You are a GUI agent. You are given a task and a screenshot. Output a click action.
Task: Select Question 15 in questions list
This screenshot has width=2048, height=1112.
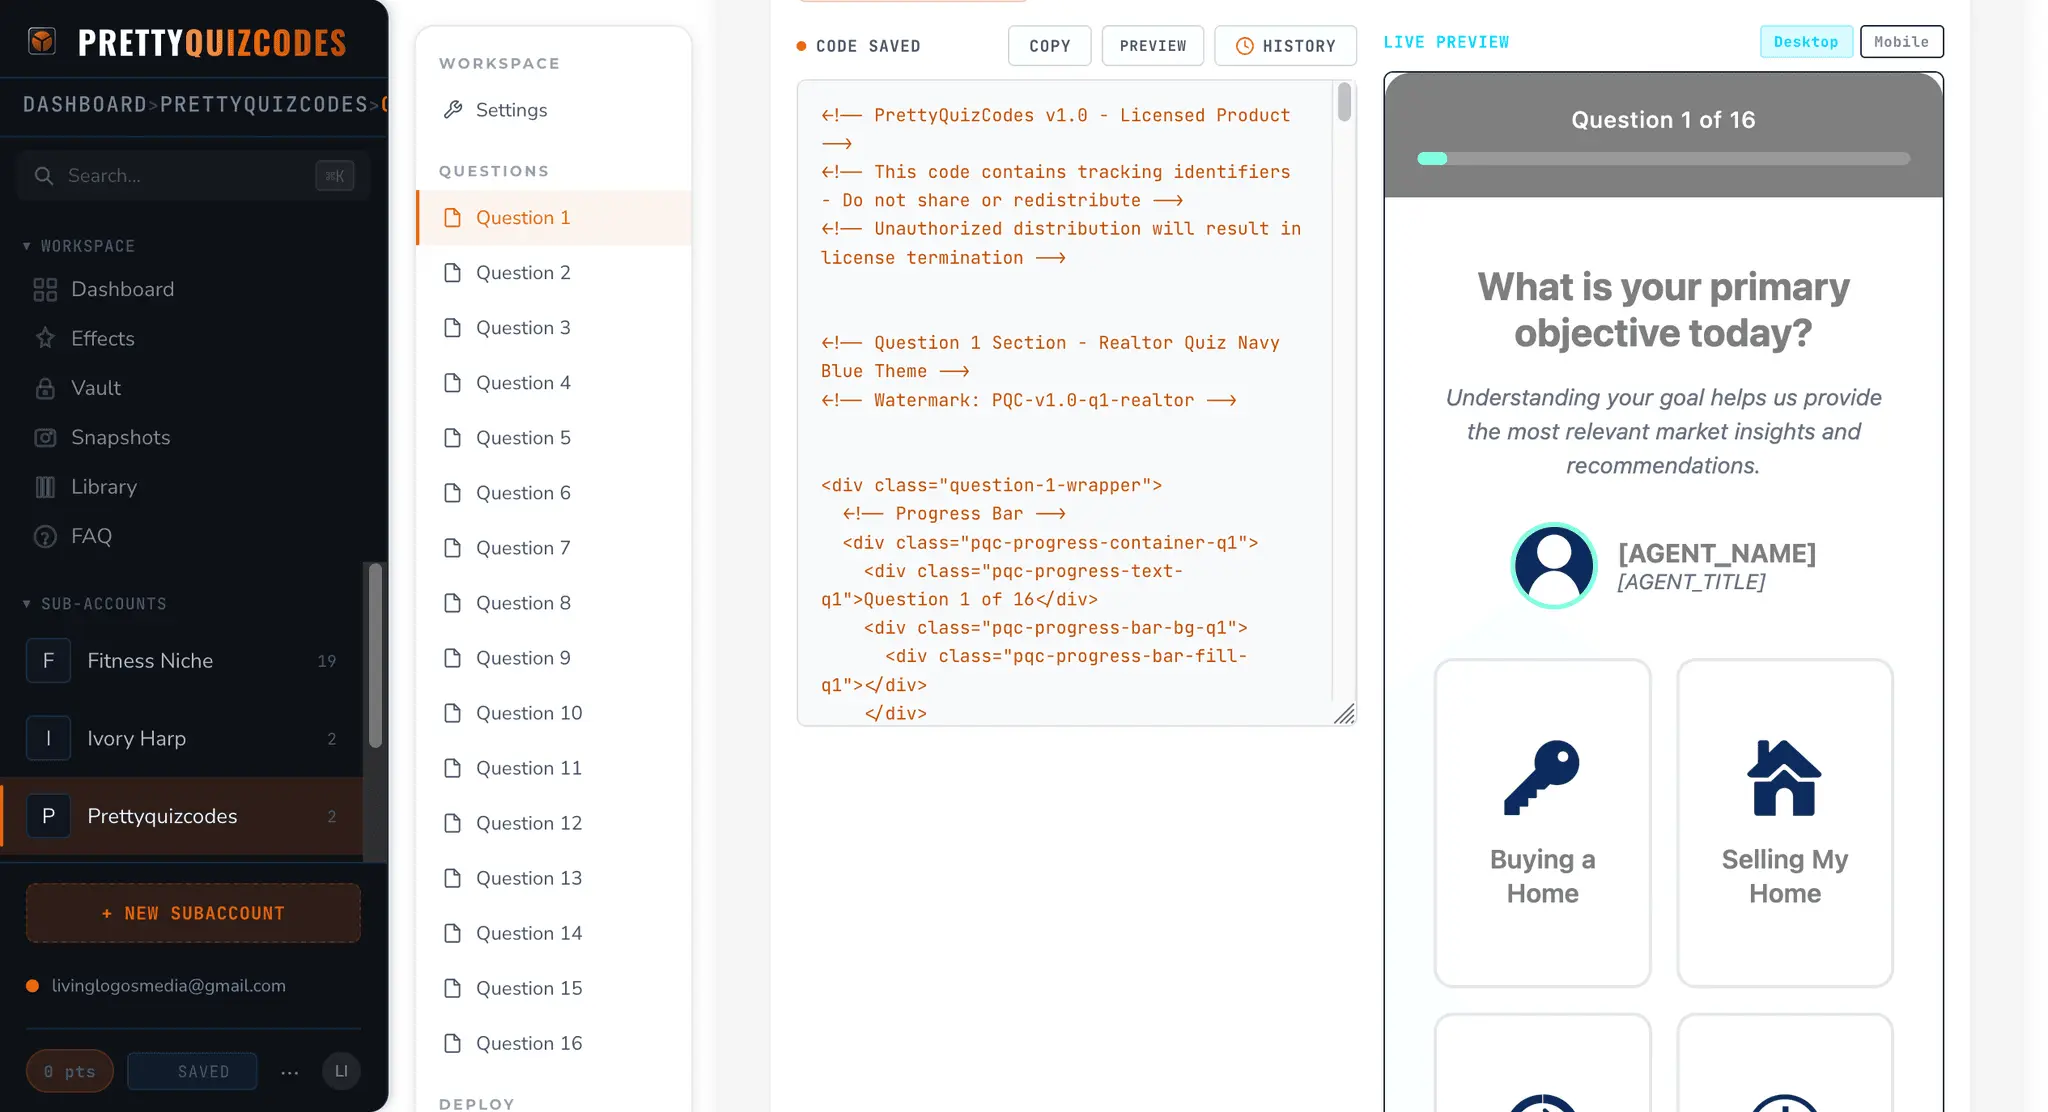click(x=554, y=988)
